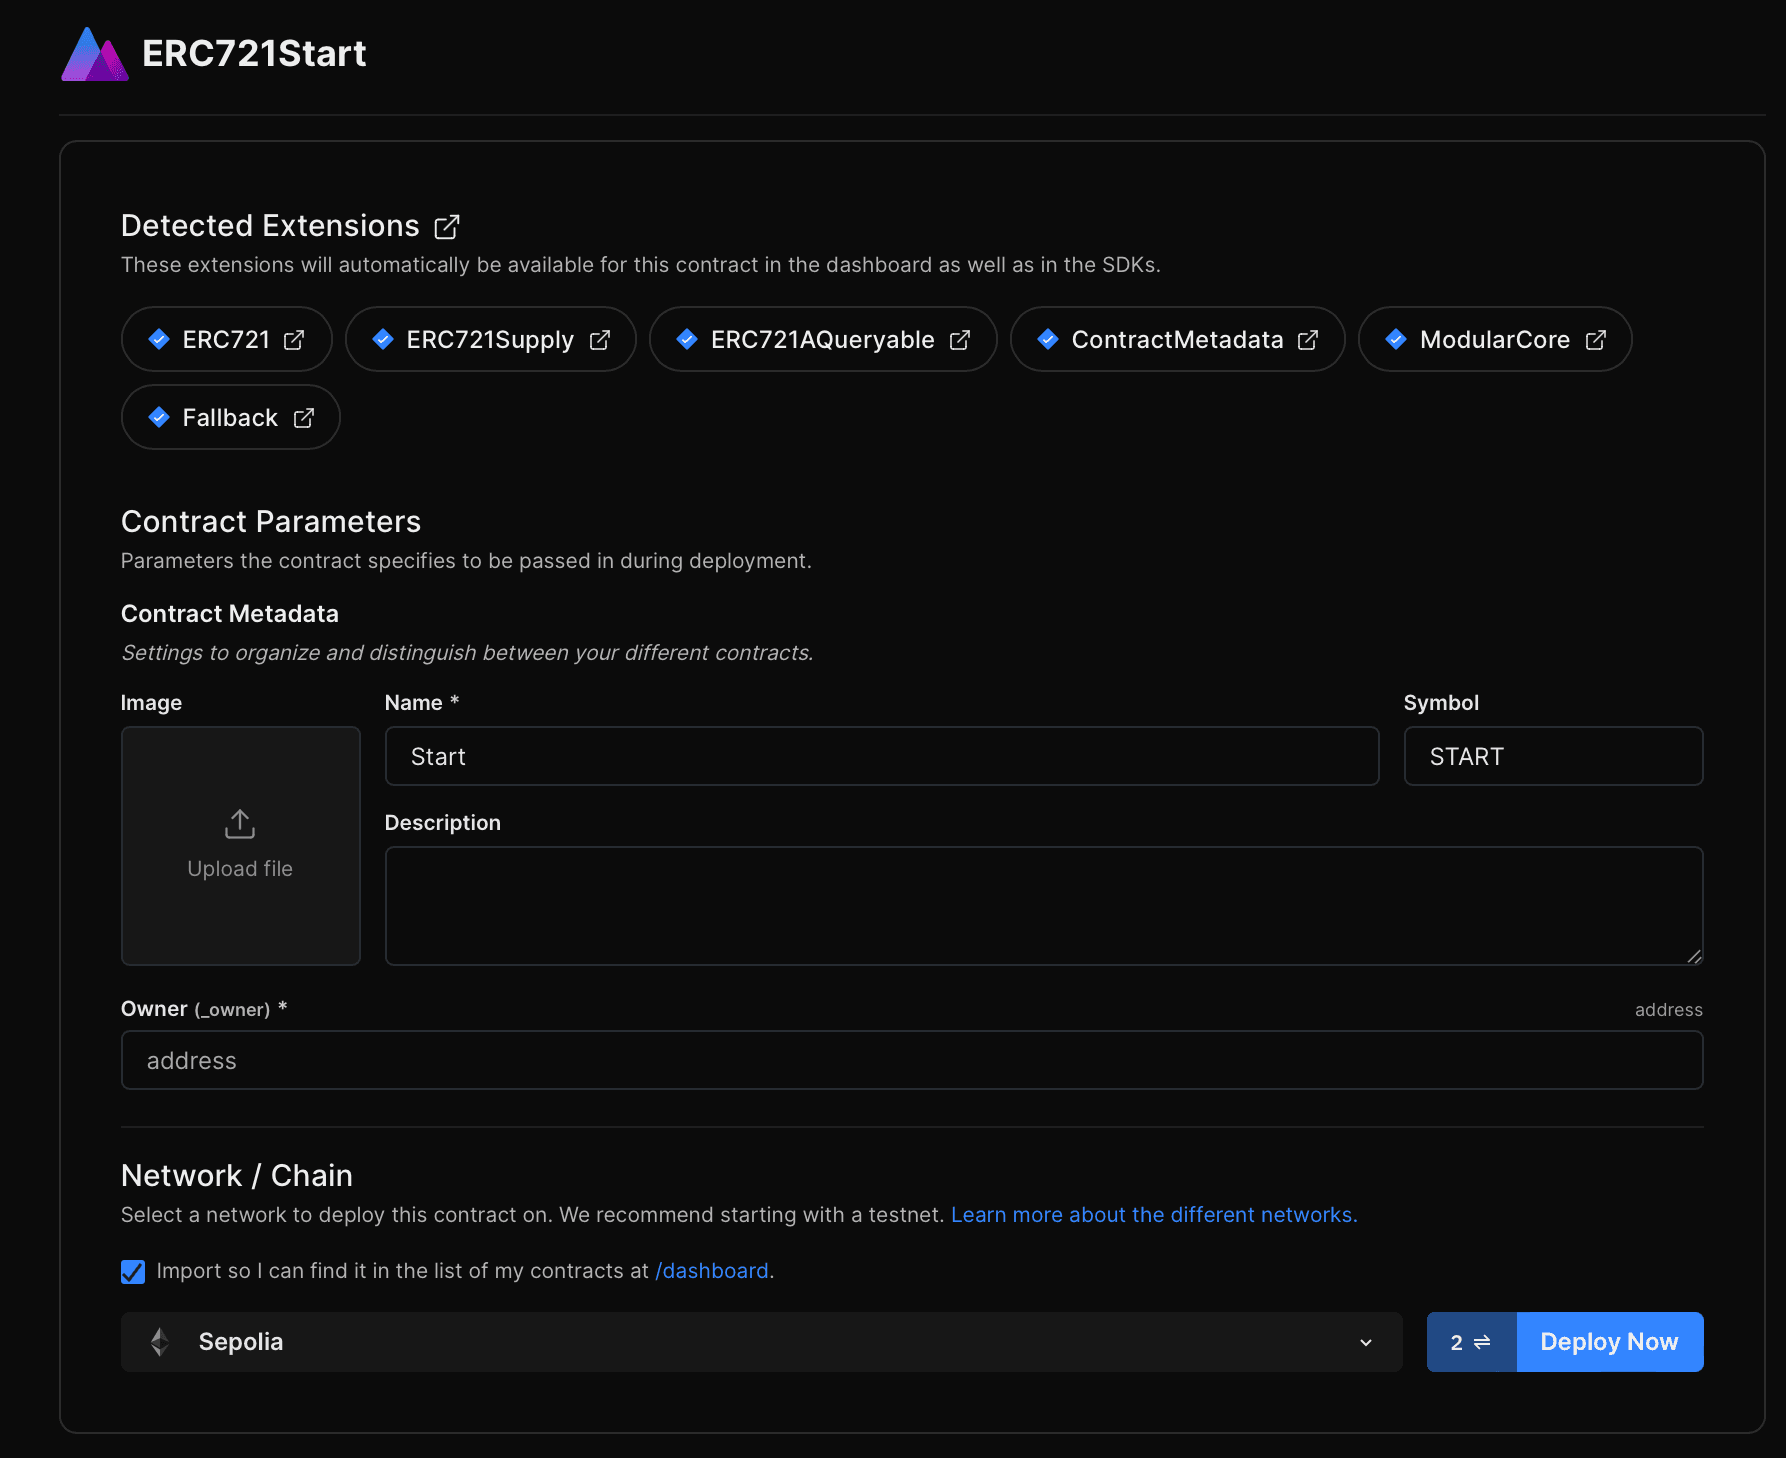Click the 2 transactions swap indicator
The image size is (1786, 1458).
[1471, 1342]
